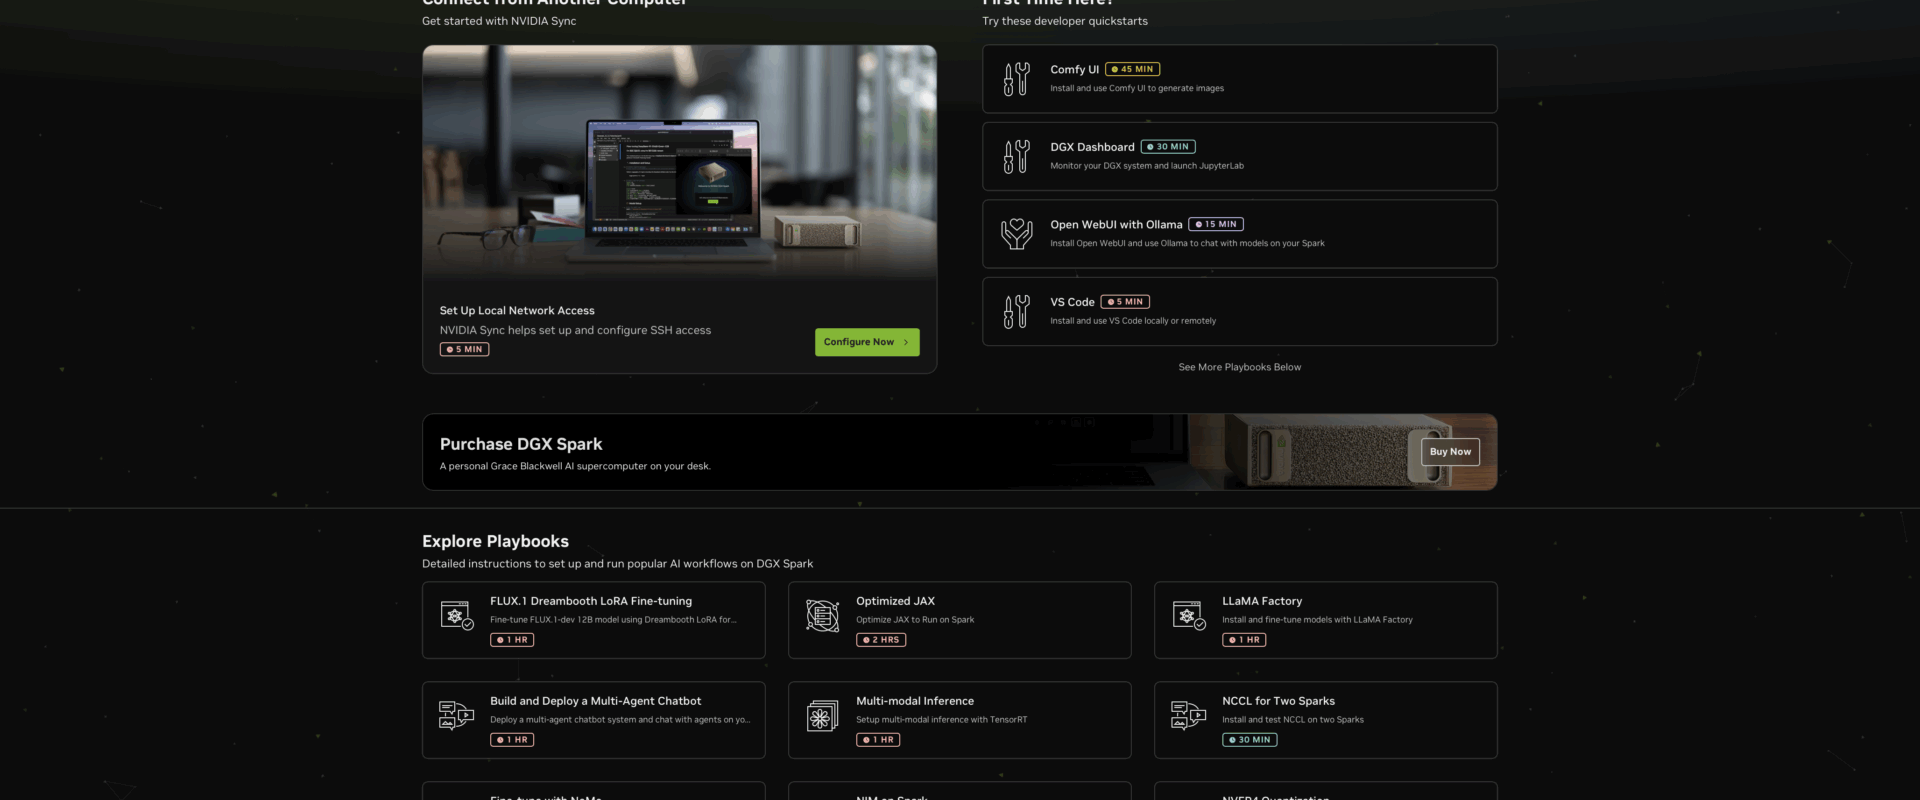Click the VS Code tools icon
Viewport: 1920px width, 800px height.
(1016, 311)
